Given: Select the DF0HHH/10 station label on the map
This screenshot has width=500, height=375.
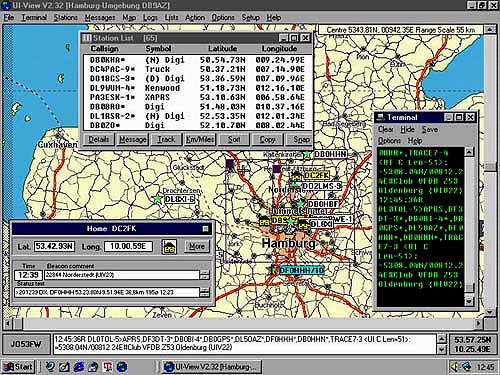Looking at the screenshot, I should pos(301,270).
